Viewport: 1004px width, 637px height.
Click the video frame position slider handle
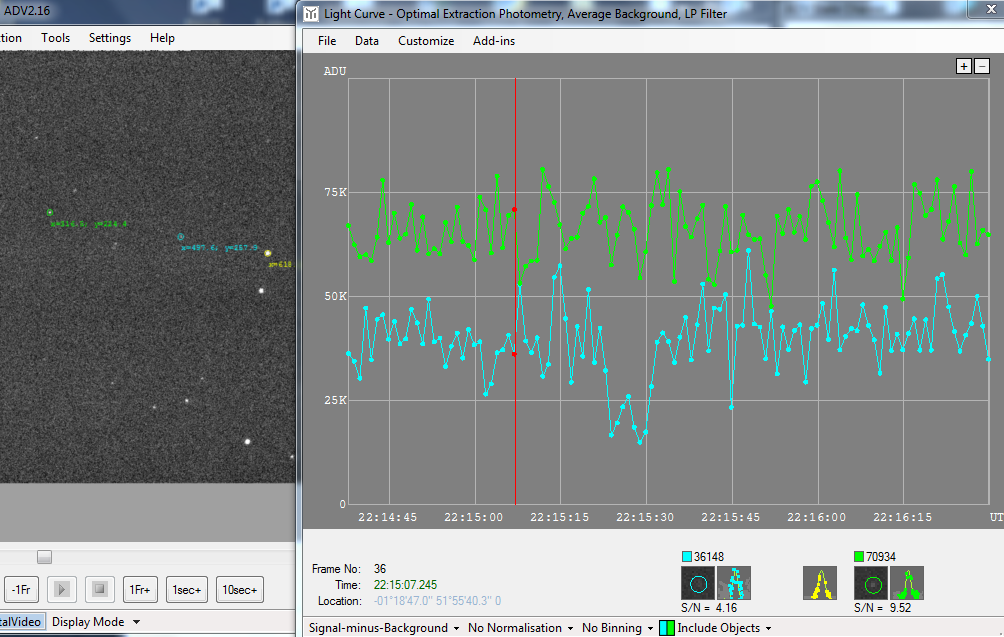(44, 556)
